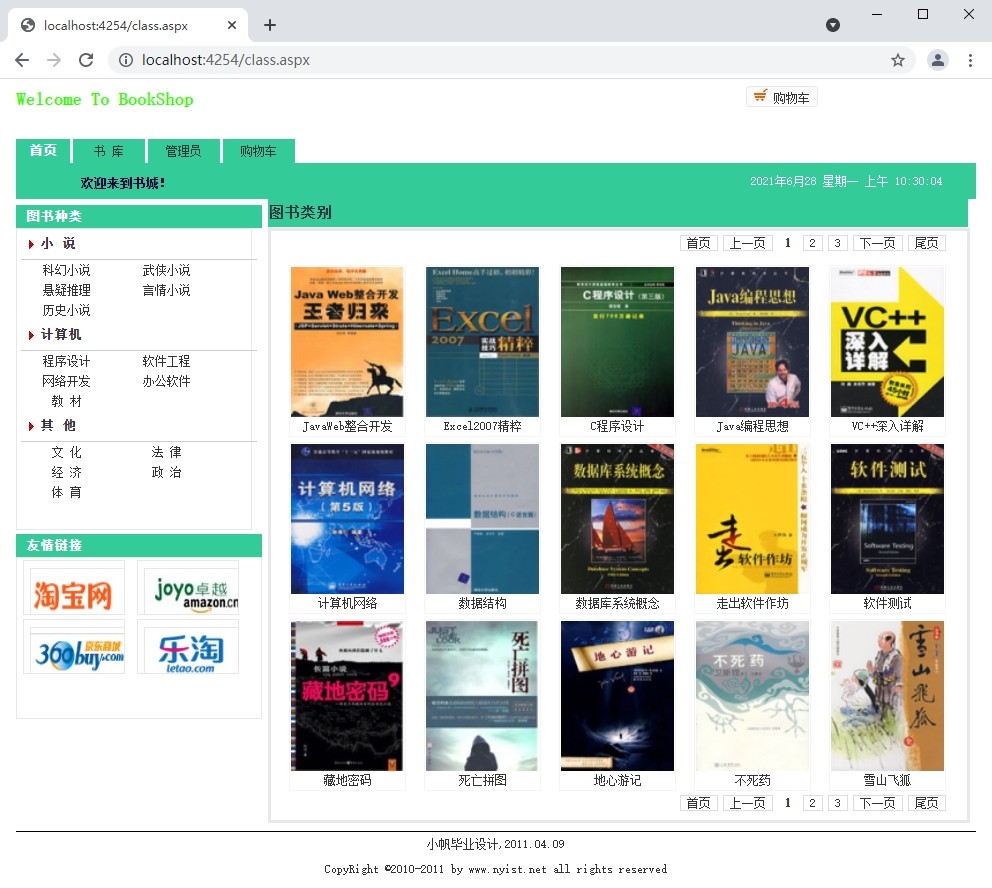Open the letao.com link logo

(188, 647)
